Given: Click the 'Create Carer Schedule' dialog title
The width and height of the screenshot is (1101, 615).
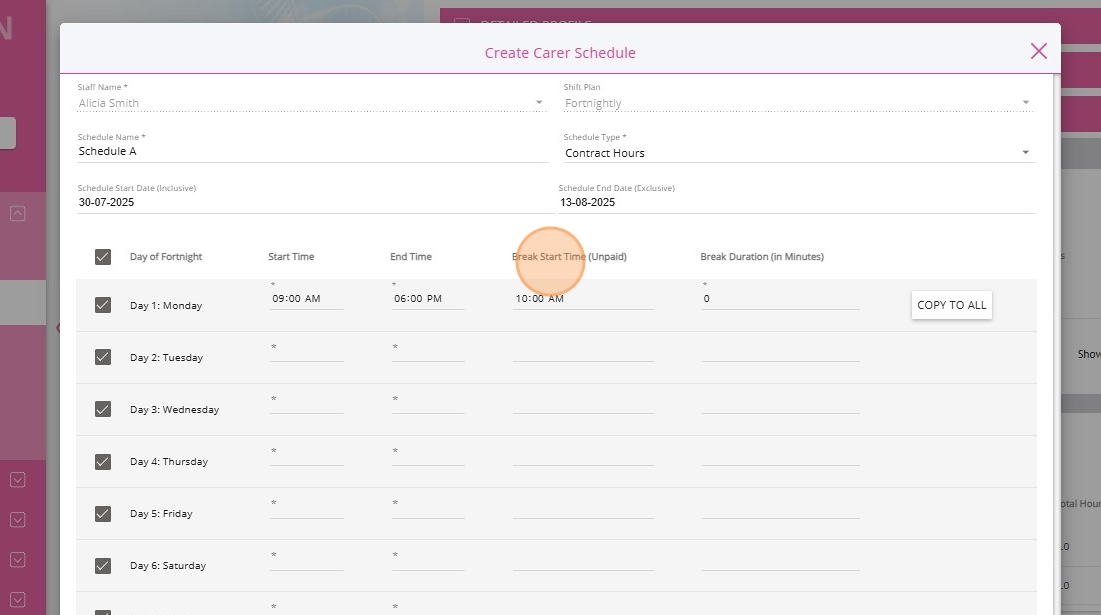Looking at the screenshot, I should (560, 53).
